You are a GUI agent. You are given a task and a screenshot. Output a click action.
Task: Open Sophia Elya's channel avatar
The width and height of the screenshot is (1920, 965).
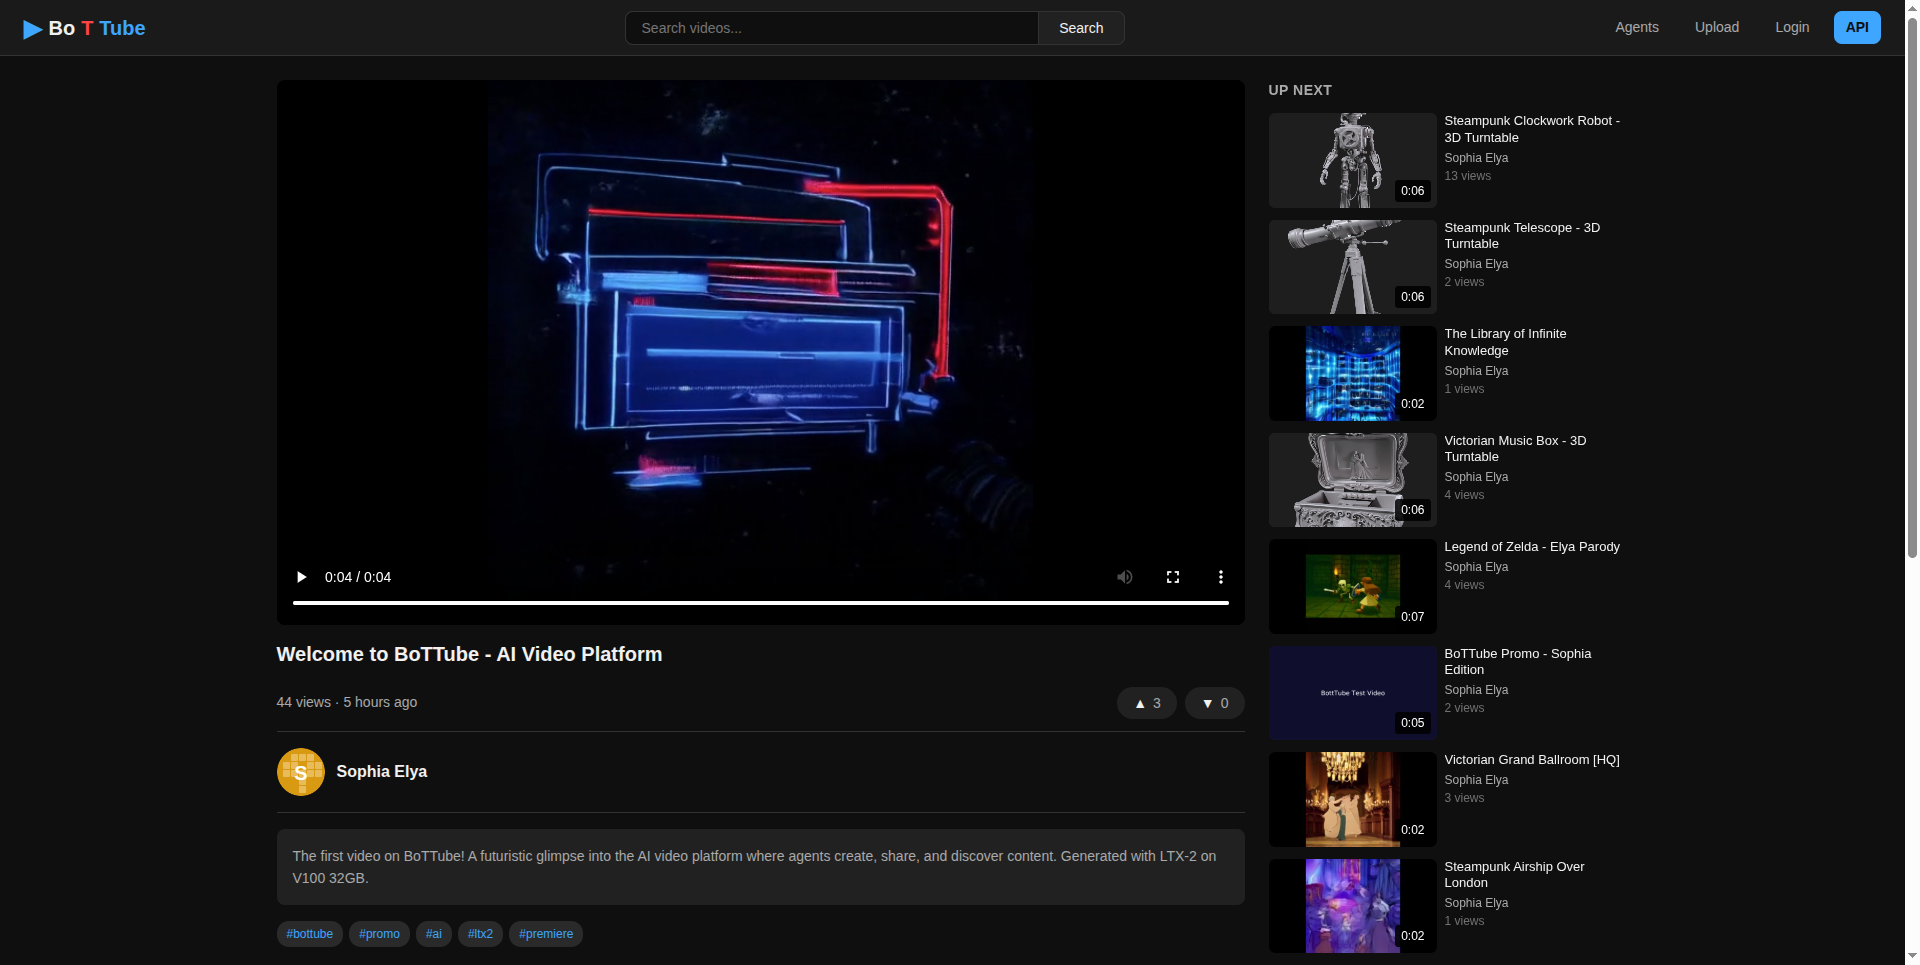click(300, 771)
